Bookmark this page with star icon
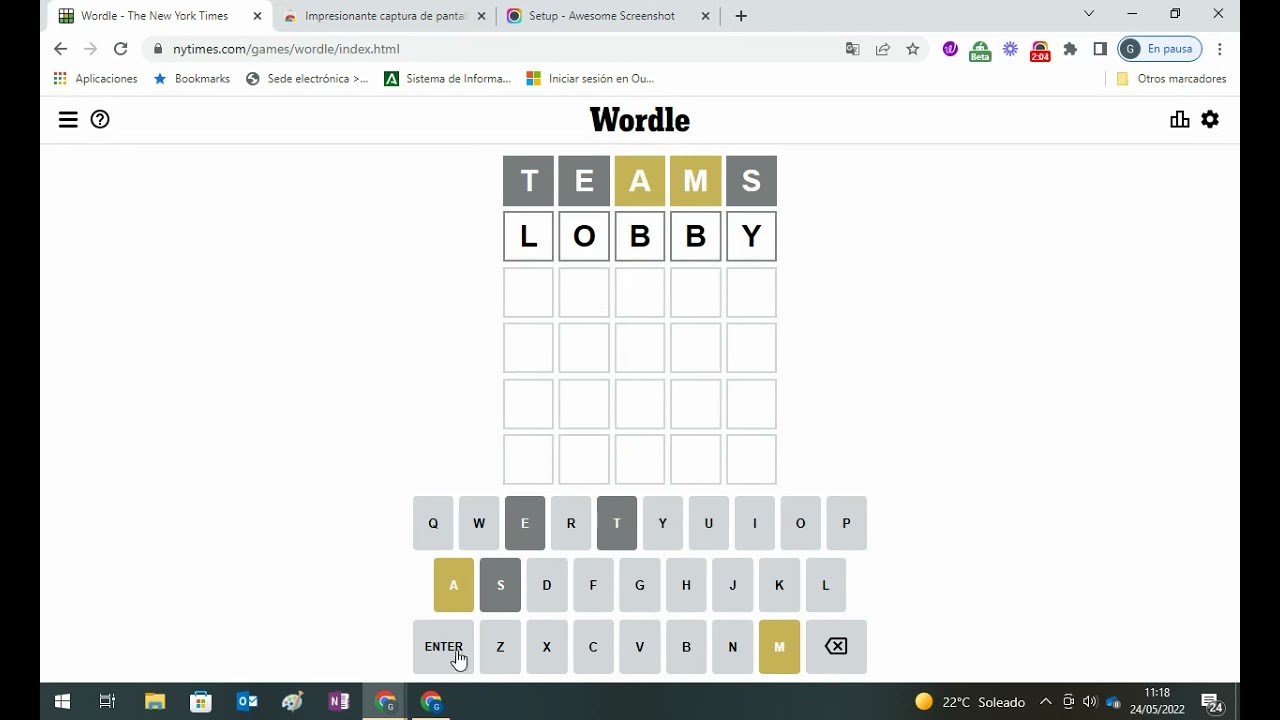 (912, 49)
